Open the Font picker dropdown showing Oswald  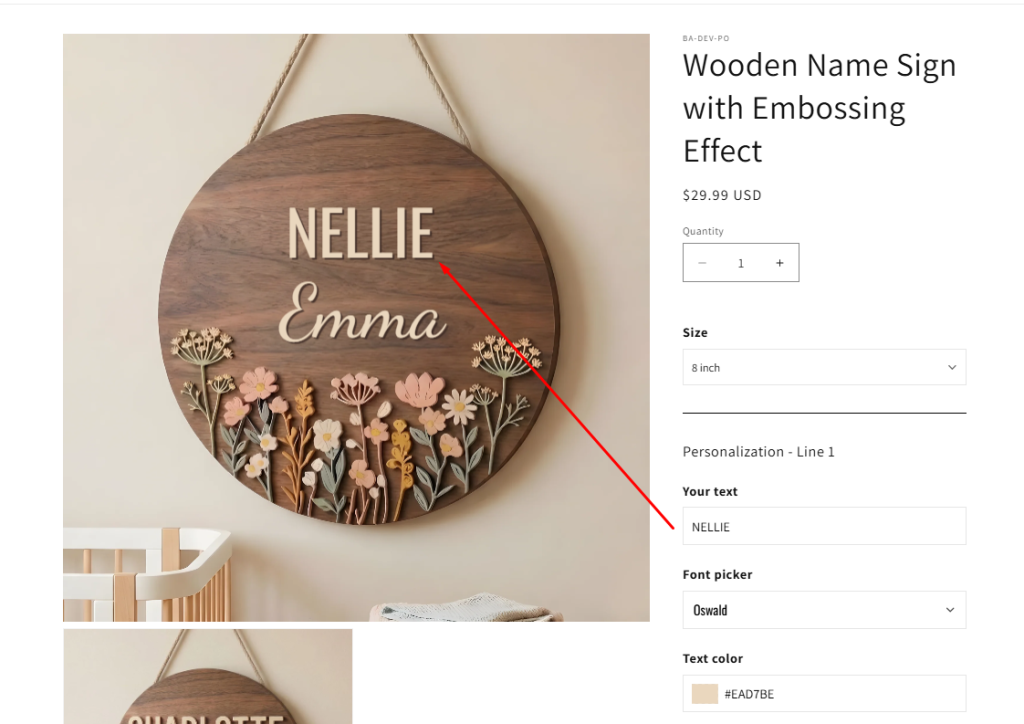tap(823, 610)
